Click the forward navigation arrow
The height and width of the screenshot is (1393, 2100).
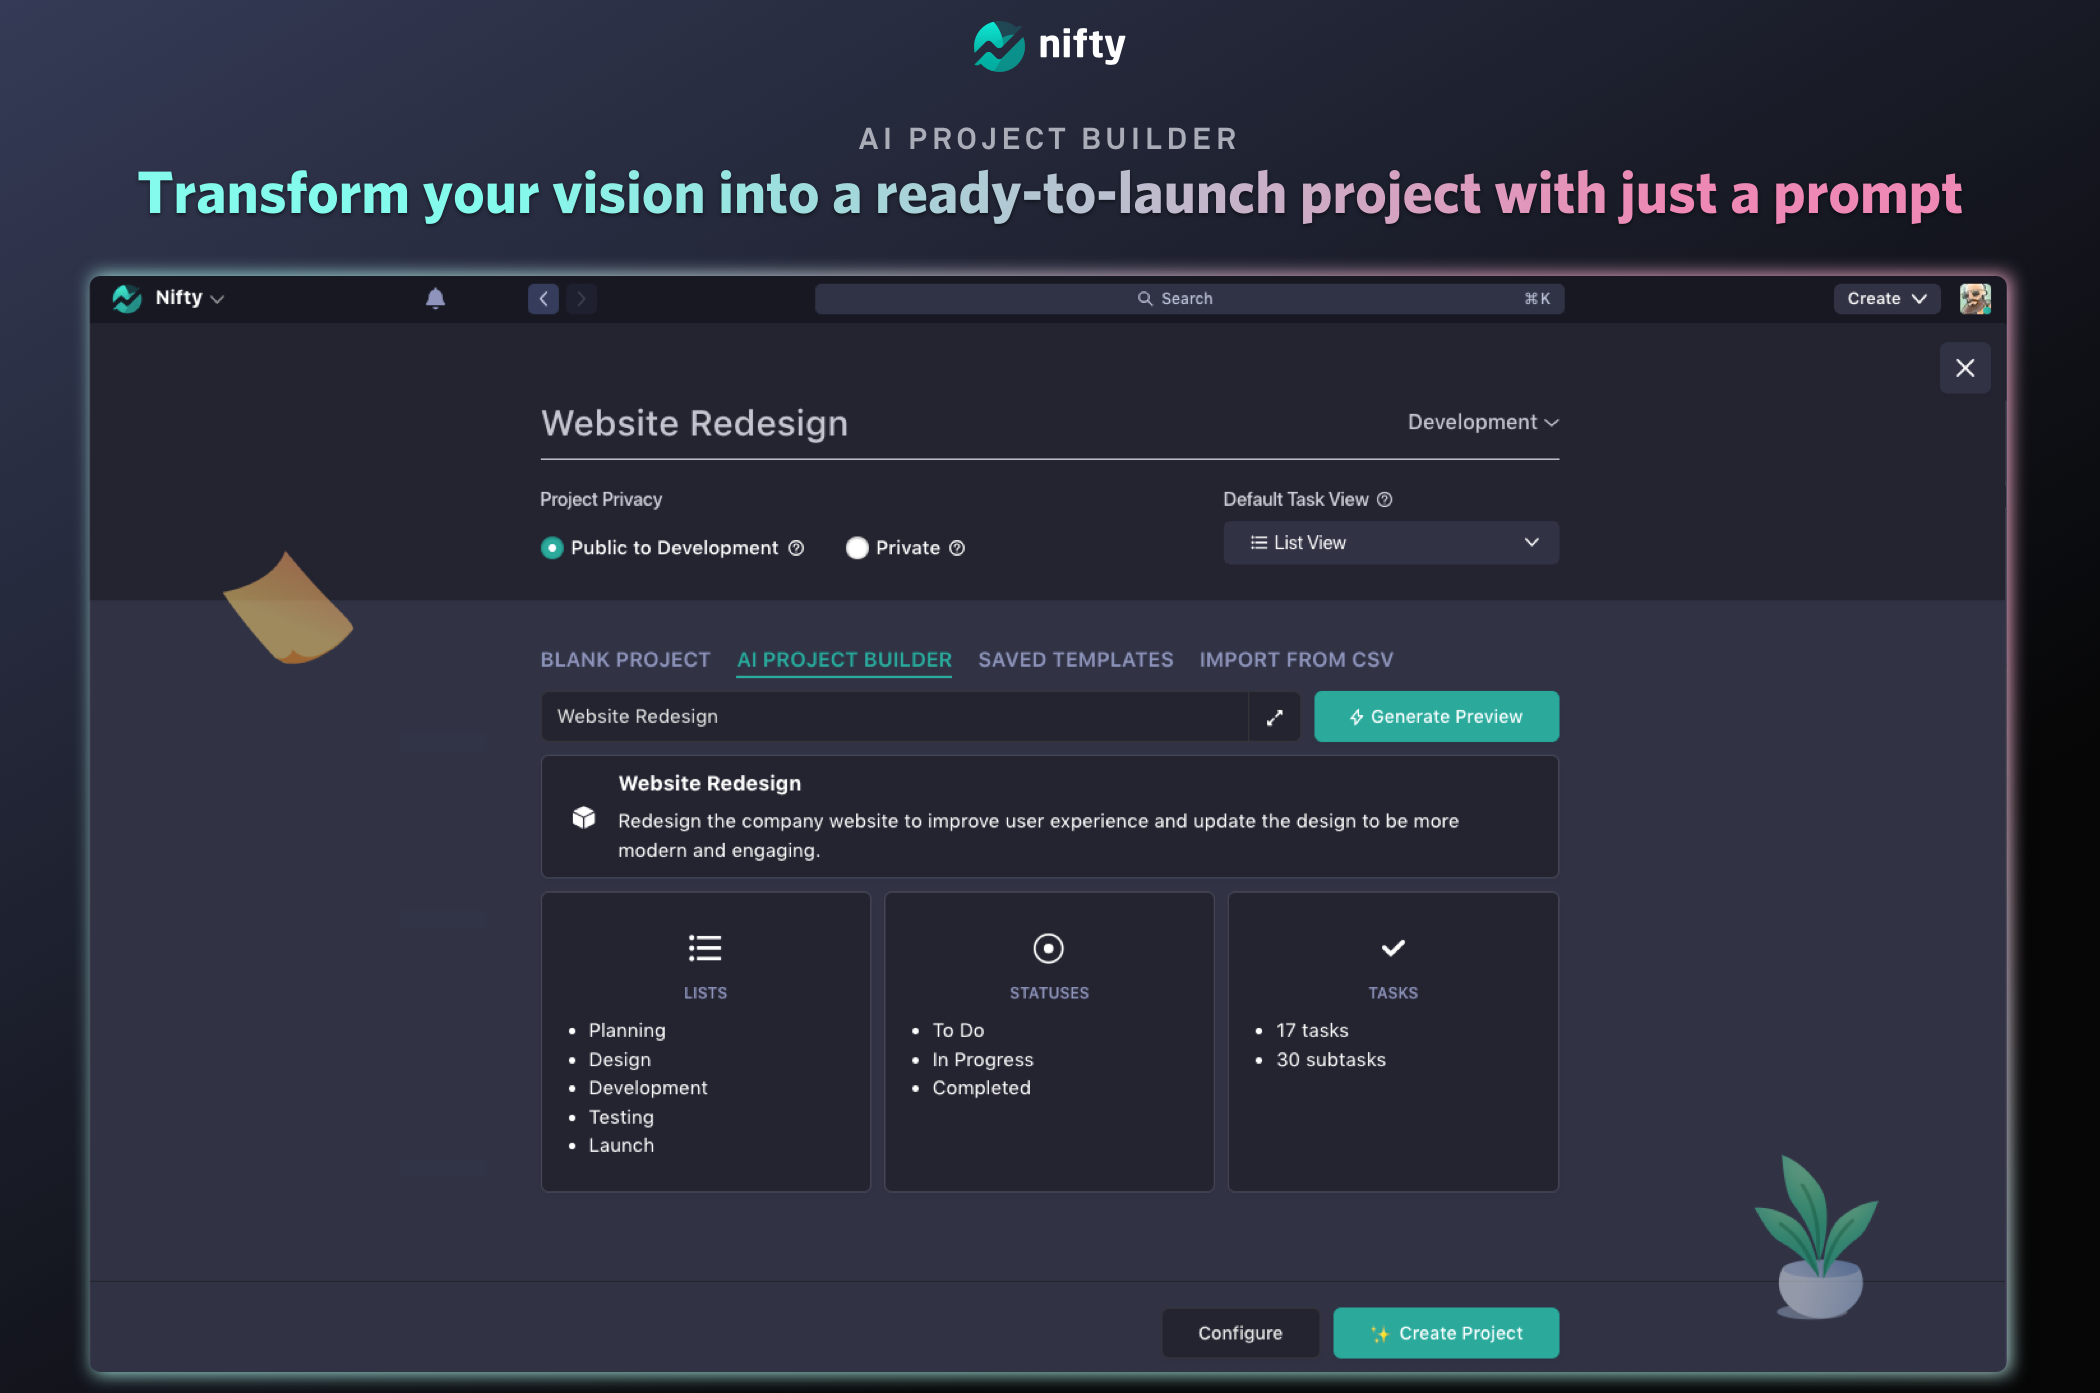581,298
